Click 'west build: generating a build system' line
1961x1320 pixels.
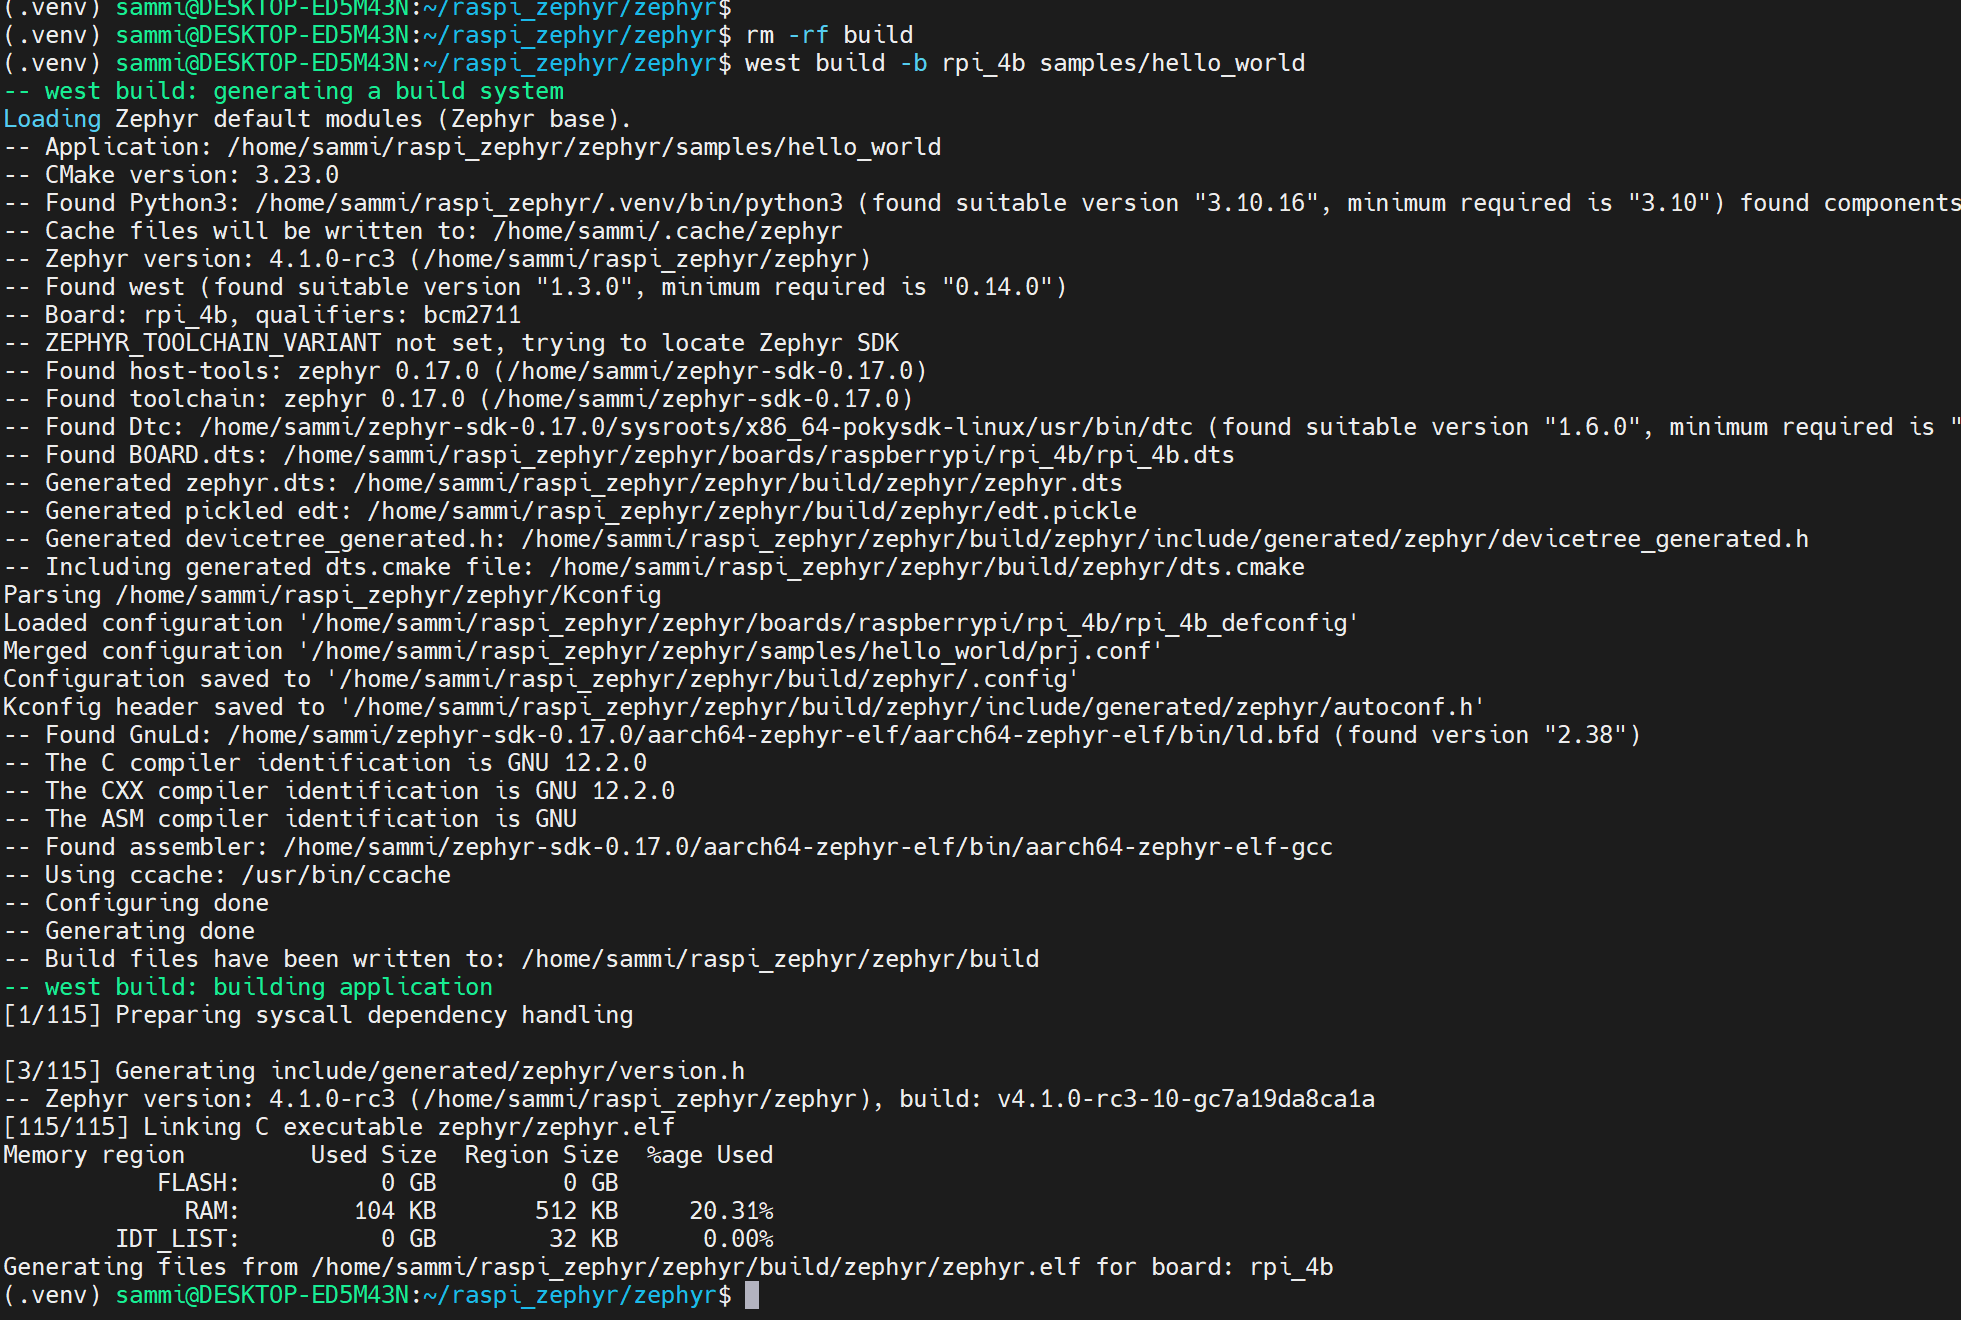click(284, 91)
